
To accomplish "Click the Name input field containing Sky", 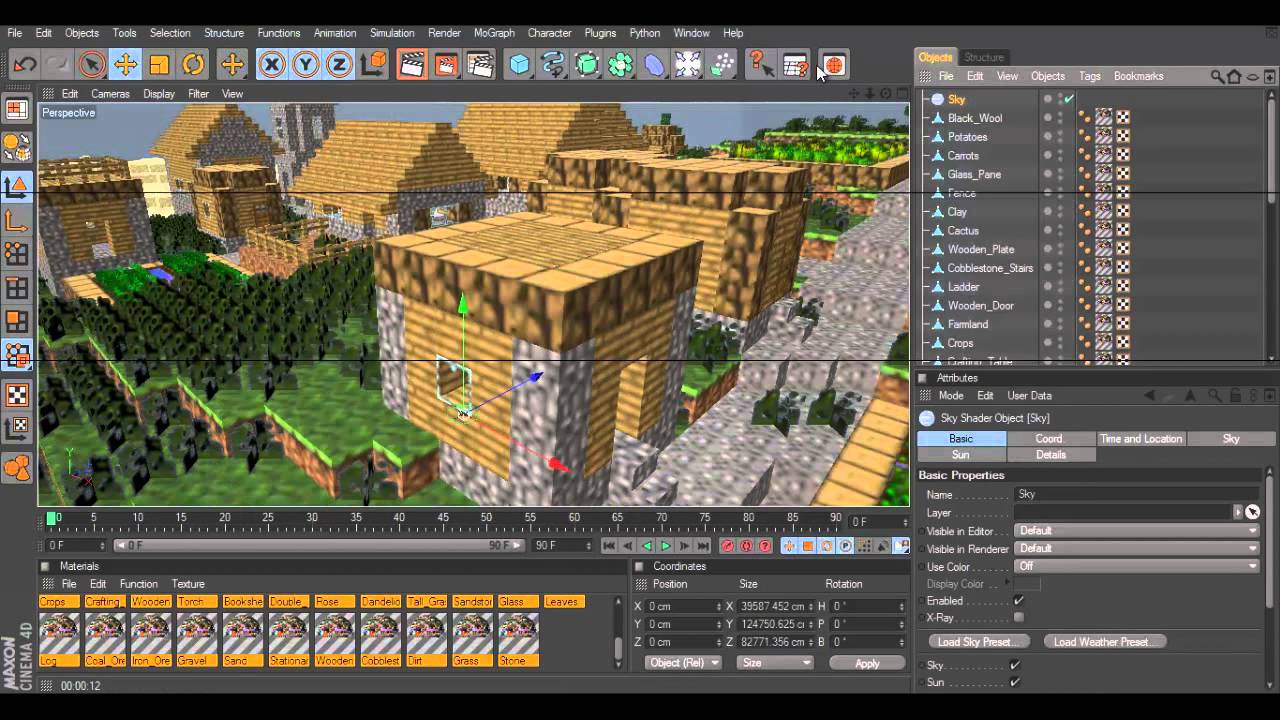I will (x=1137, y=494).
